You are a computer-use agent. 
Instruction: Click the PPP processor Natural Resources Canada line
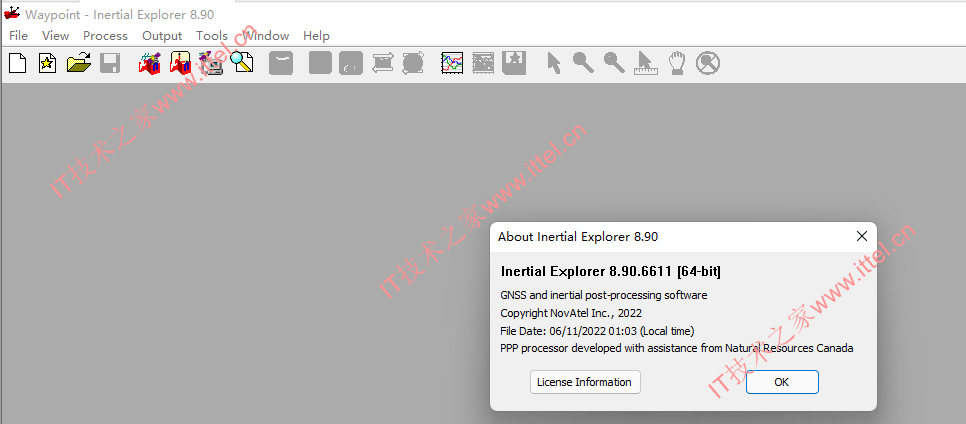click(676, 349)
